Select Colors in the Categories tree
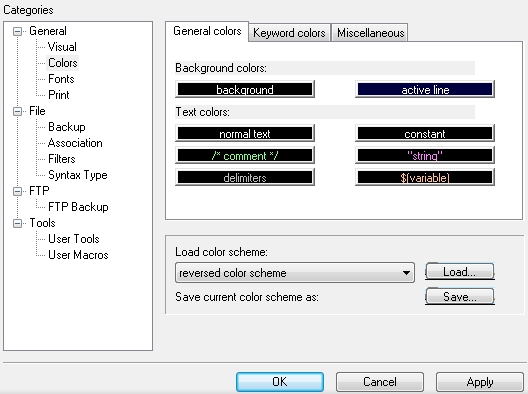Viewport: 528px width, 394px height. [63, 63]
